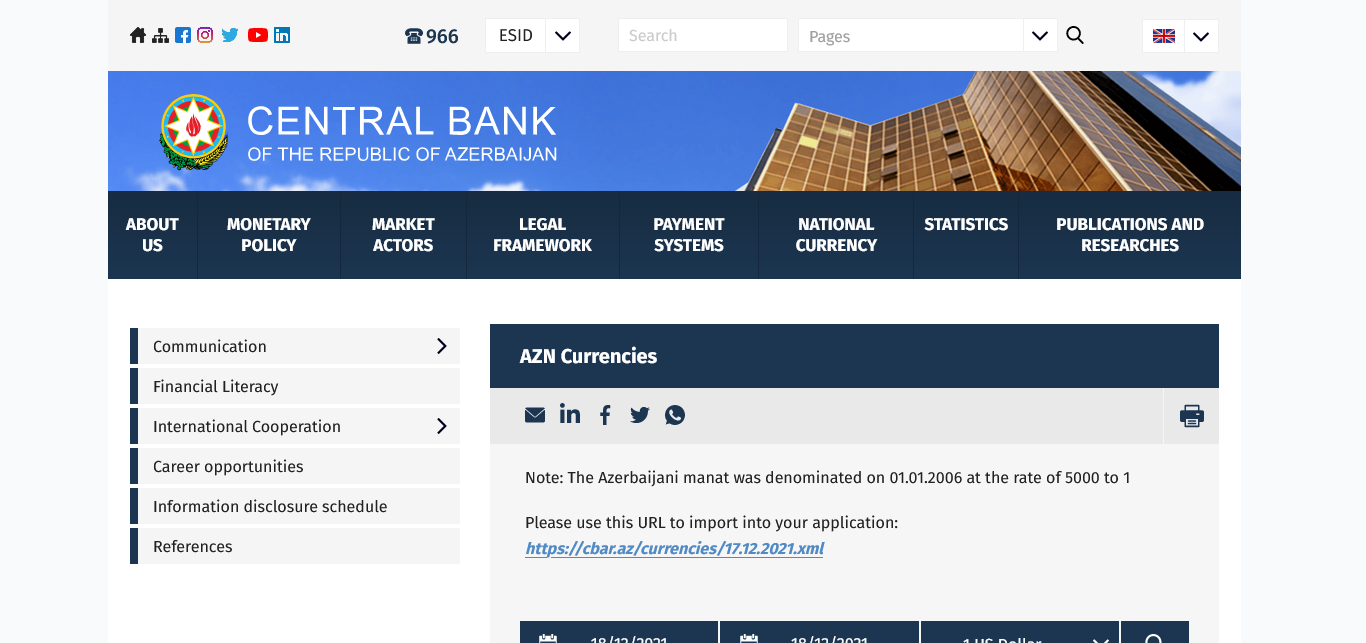Click the magnifier search icon in header
The height and width of the screenshot is (643, 1366).
coord(1075,36)
